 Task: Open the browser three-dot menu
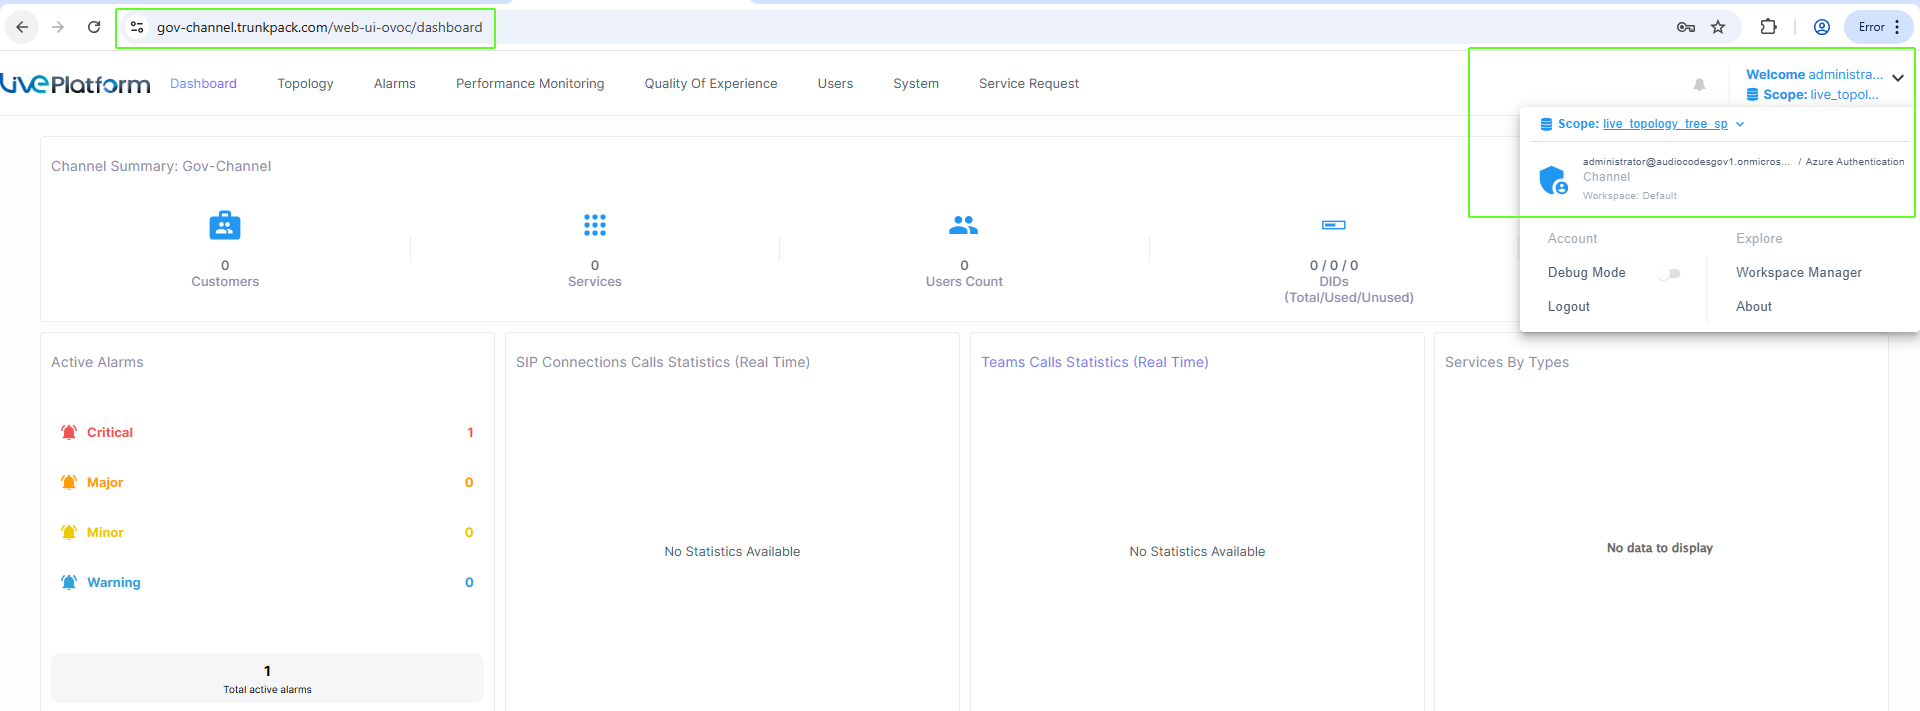pos(1897,27)
